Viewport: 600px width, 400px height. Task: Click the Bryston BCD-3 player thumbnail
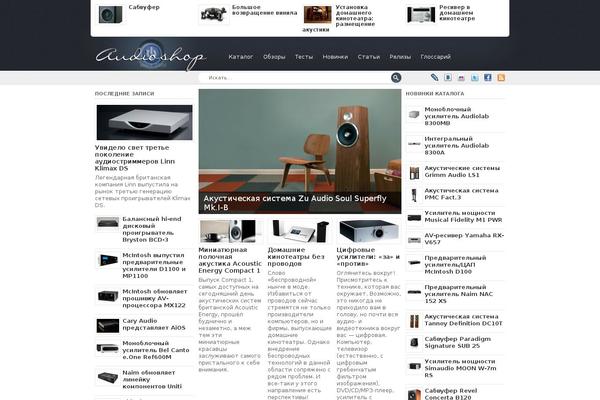coord(108,222)
